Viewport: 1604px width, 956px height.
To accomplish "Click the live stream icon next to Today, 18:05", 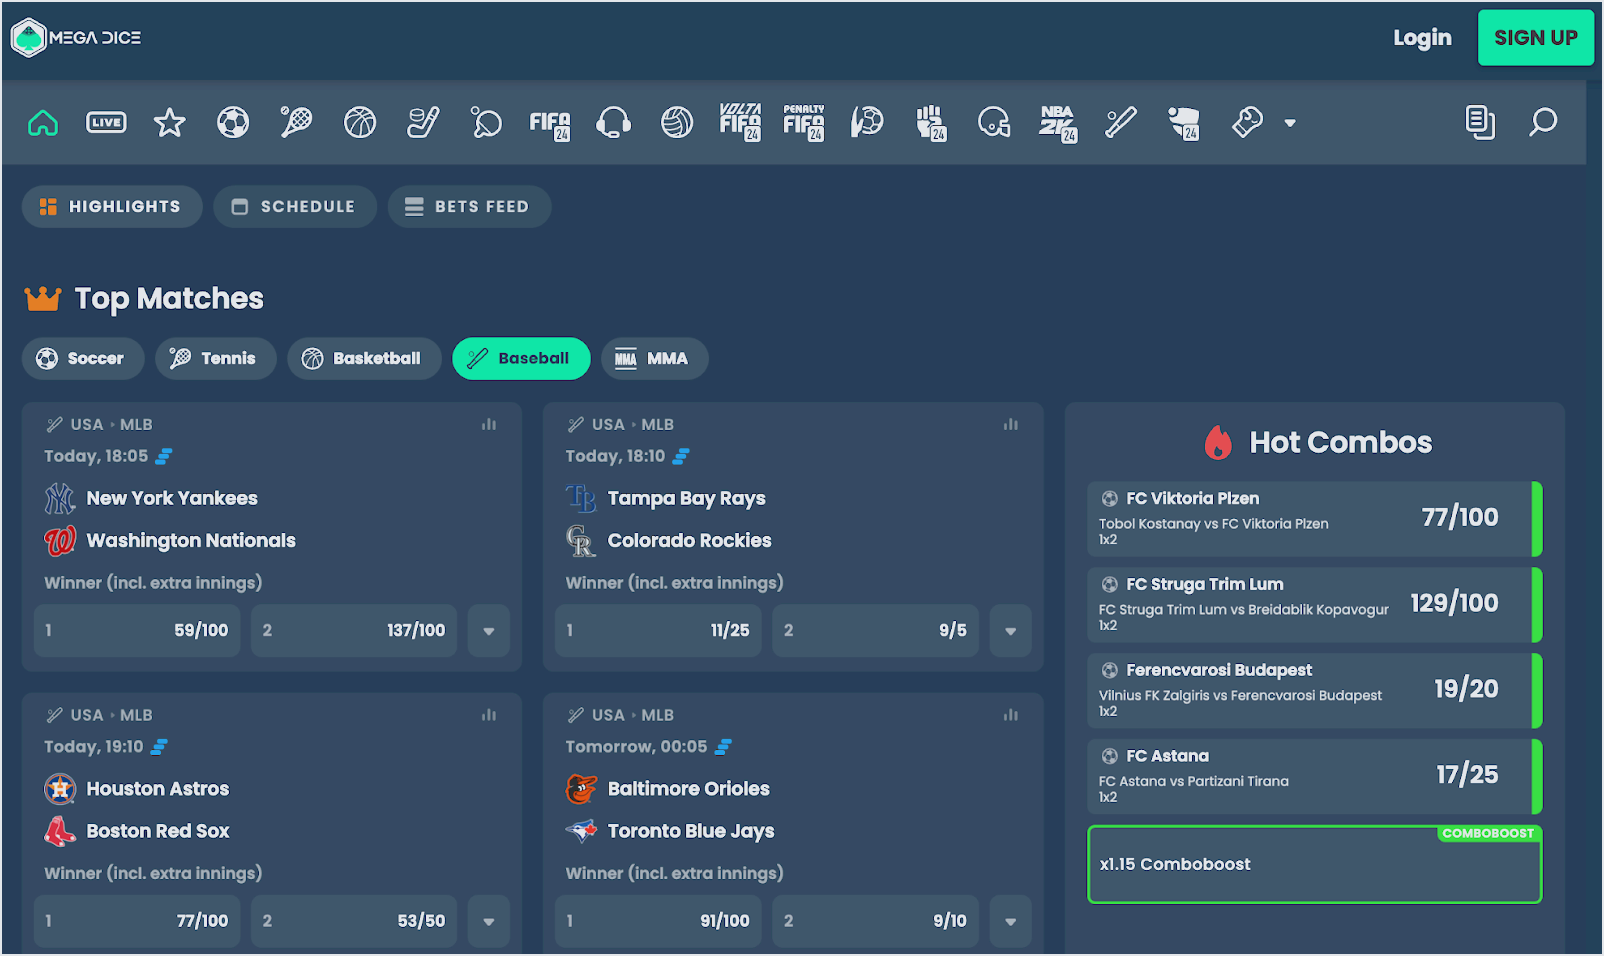I will 164,456.
